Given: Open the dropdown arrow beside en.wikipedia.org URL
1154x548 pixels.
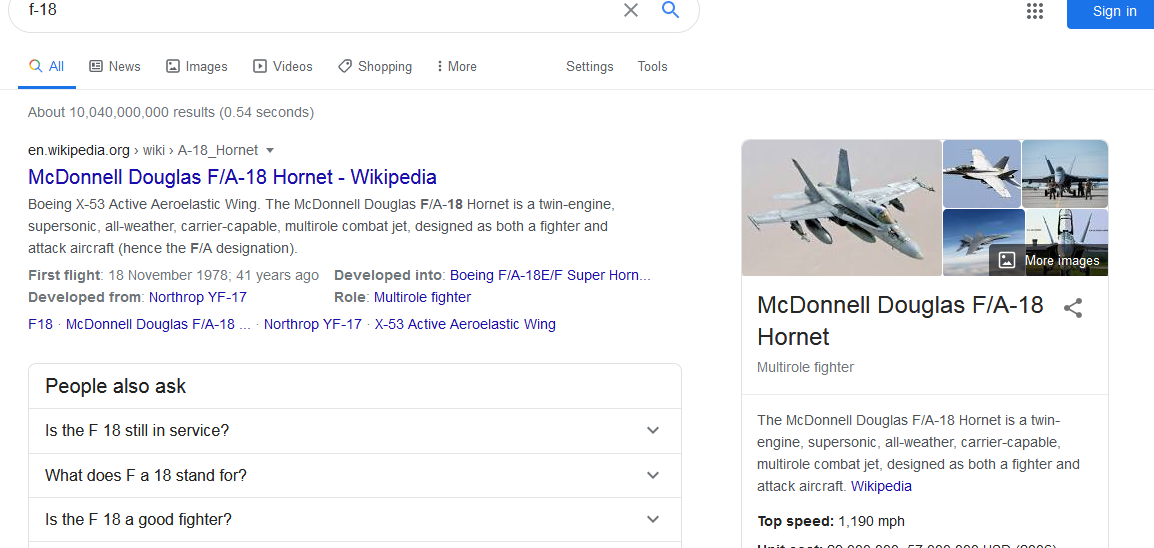Looking at the screenshot, I should 268,150.
